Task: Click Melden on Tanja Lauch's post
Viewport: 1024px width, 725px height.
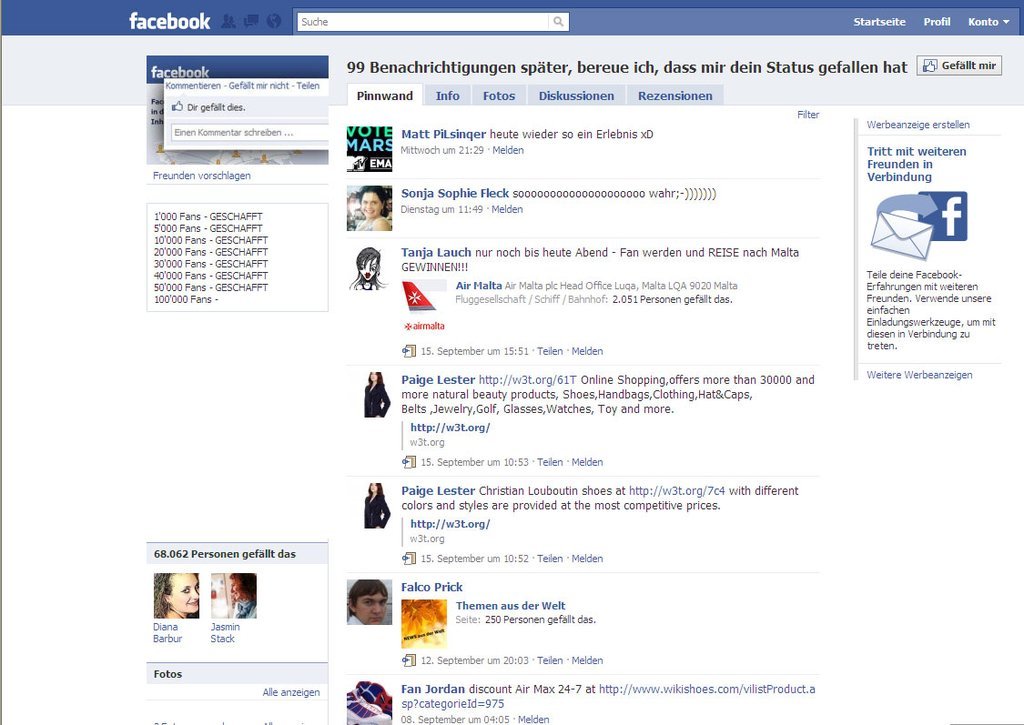Action: 587,351
